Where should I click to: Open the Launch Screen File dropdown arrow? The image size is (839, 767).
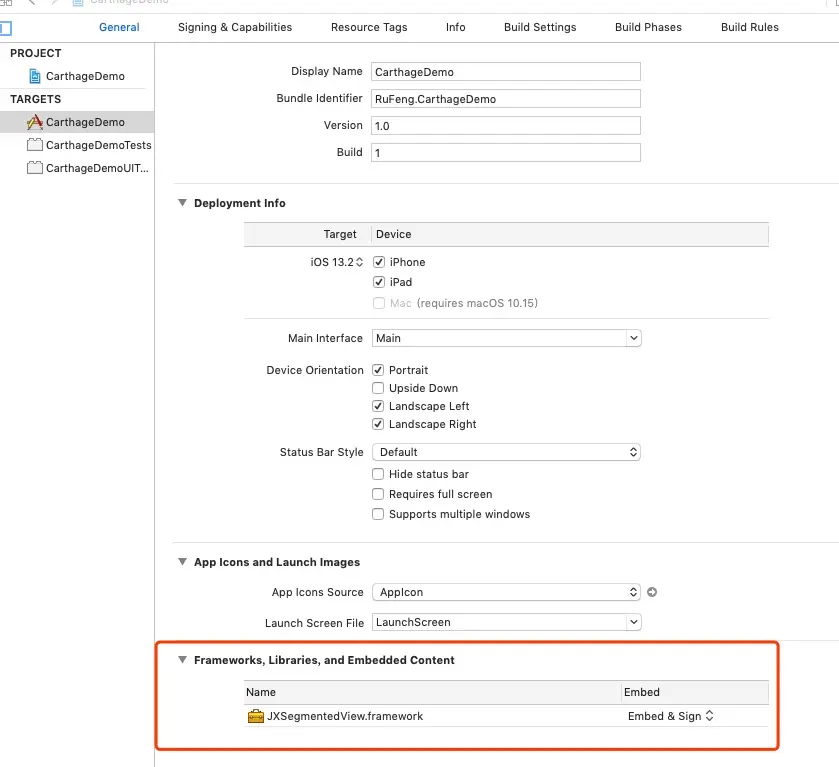click(634, 622)
